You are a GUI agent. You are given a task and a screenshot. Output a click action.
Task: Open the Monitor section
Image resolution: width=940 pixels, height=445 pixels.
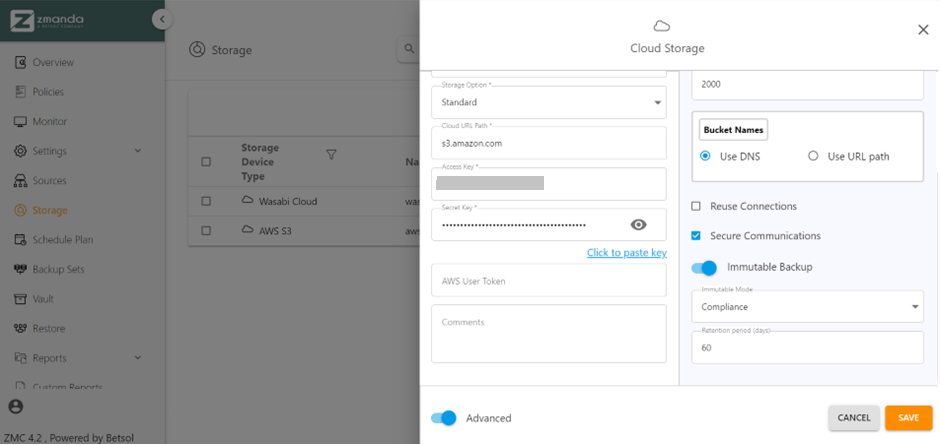pos(50,121)
